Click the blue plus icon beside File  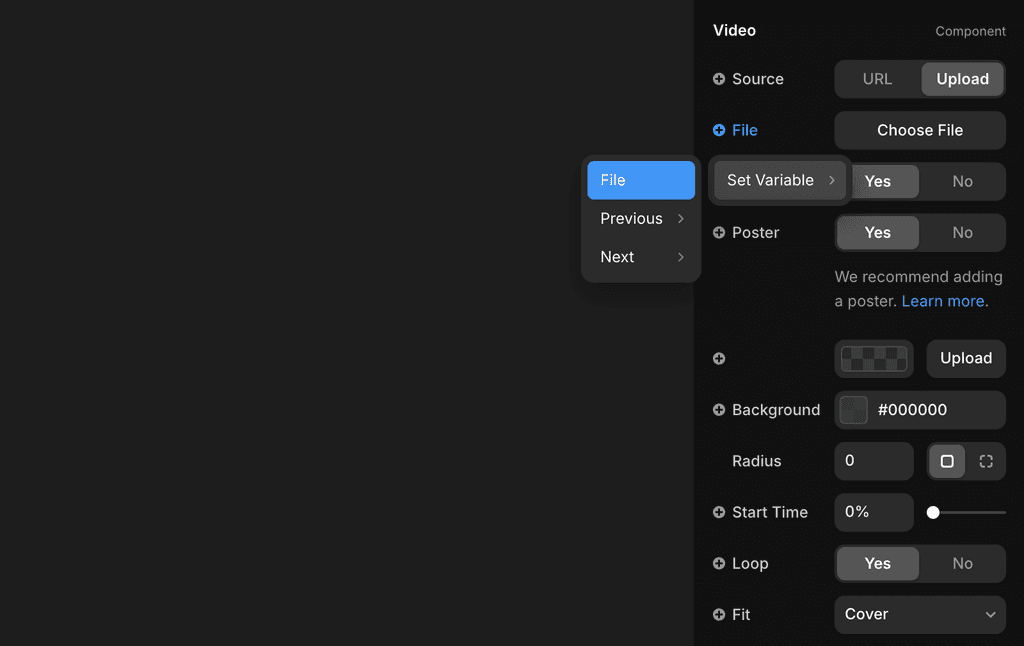tap(719, 130)
